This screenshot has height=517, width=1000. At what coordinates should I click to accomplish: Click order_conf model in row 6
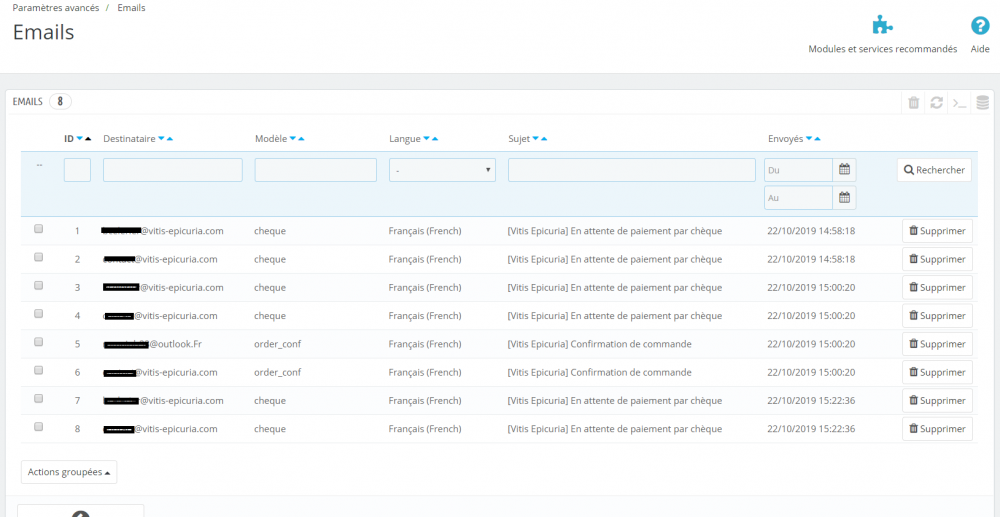point(277,372)
